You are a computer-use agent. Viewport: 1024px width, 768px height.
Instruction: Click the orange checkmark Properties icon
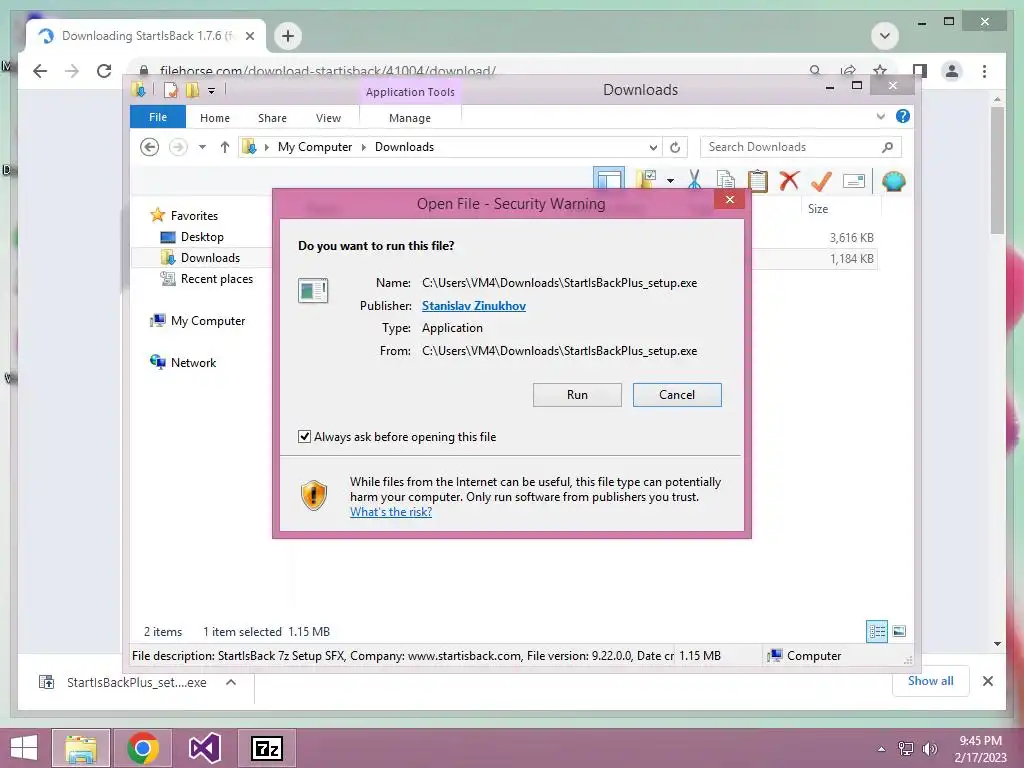pos(821,181)
